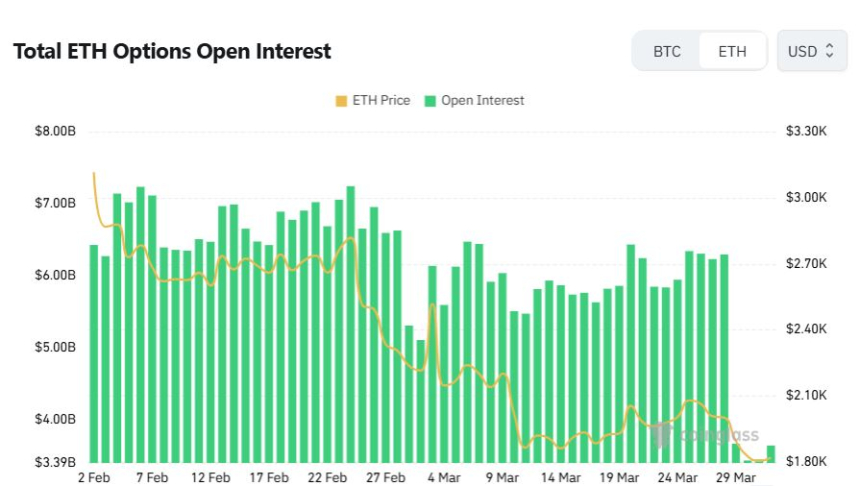This screenshot has height=486, width=860.
Task: Click the Total ETH Options Open Interest title
Action: [x=172, y=52]
